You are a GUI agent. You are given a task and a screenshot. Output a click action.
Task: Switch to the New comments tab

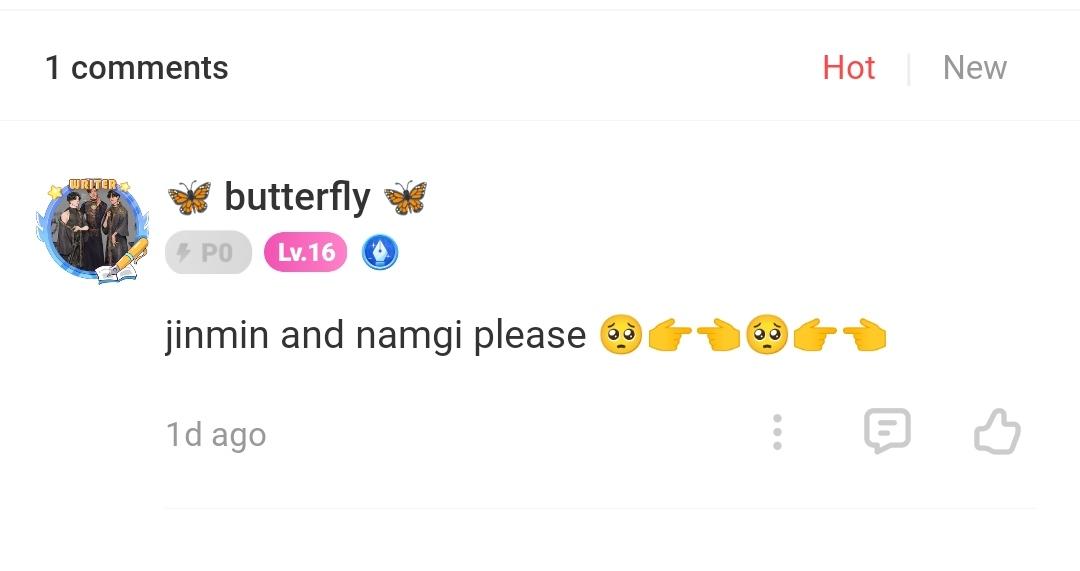(x=974, y=68)
